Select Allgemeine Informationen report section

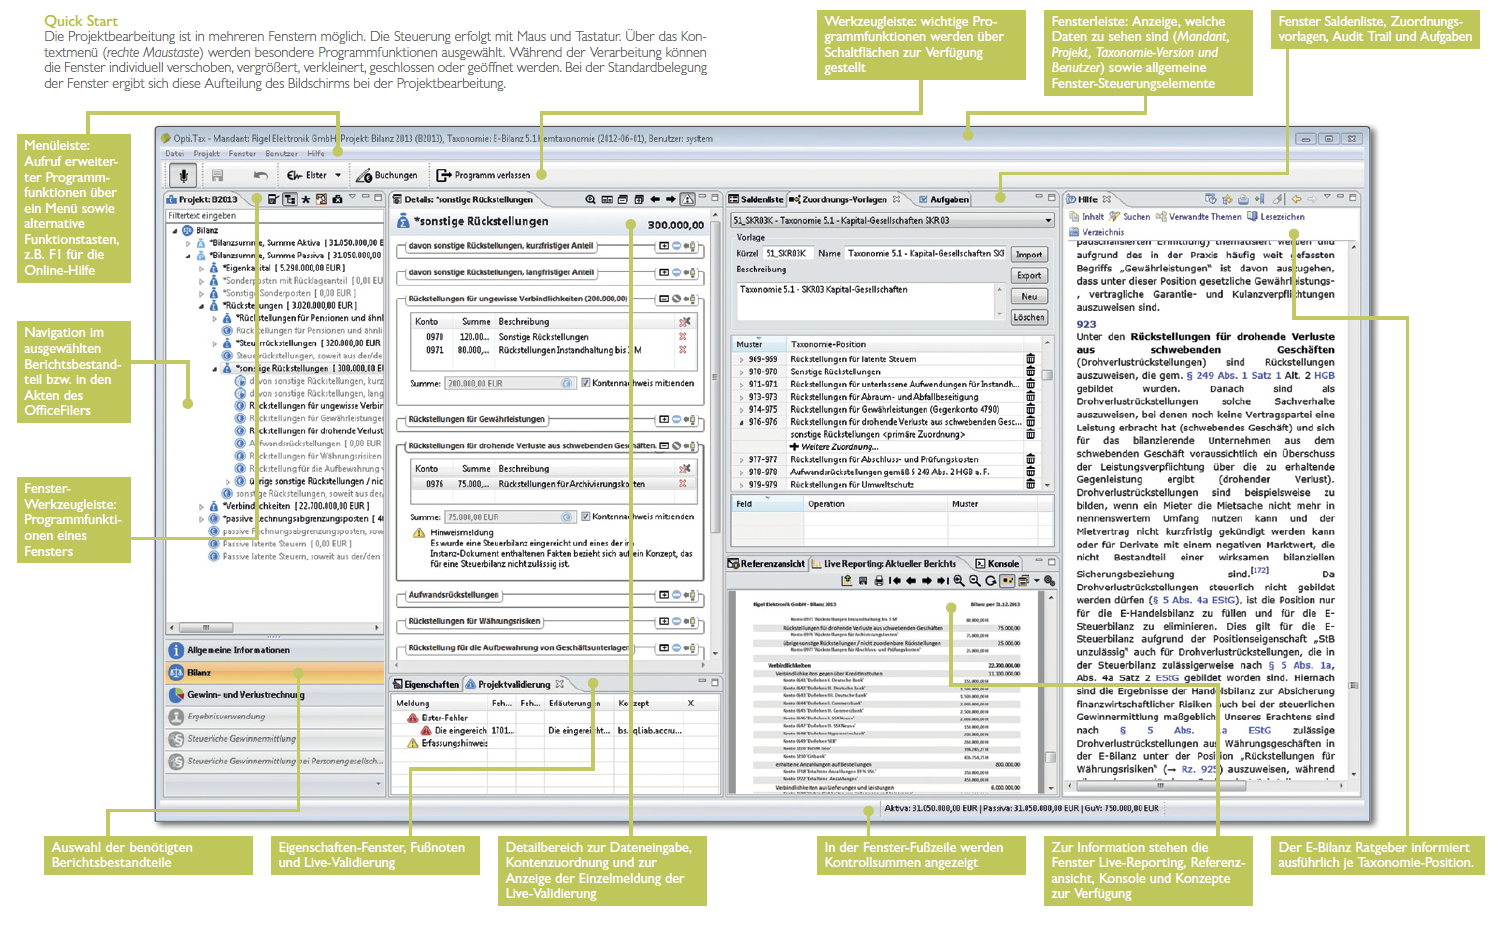pos(274,650)
